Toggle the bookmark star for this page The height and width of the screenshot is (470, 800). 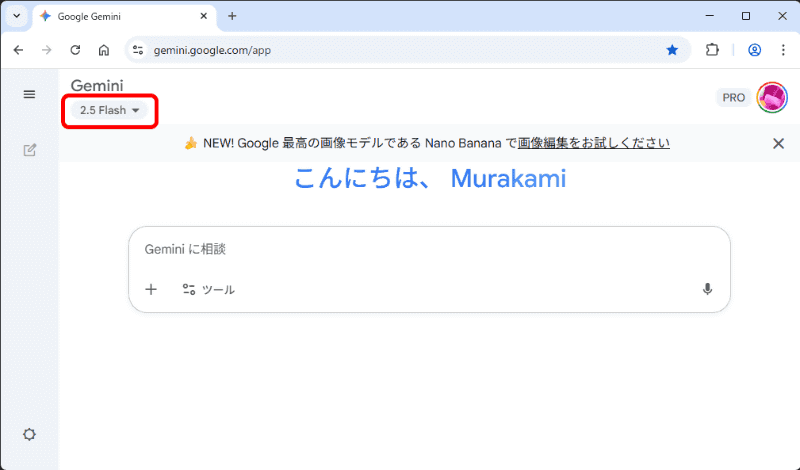click(x=672, y=50)
